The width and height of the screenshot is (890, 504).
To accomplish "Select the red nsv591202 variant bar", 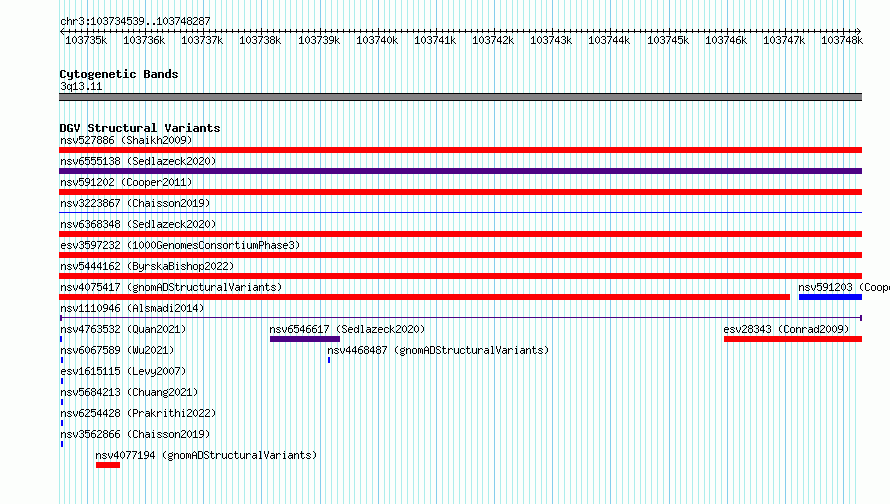I will point(460,192).
